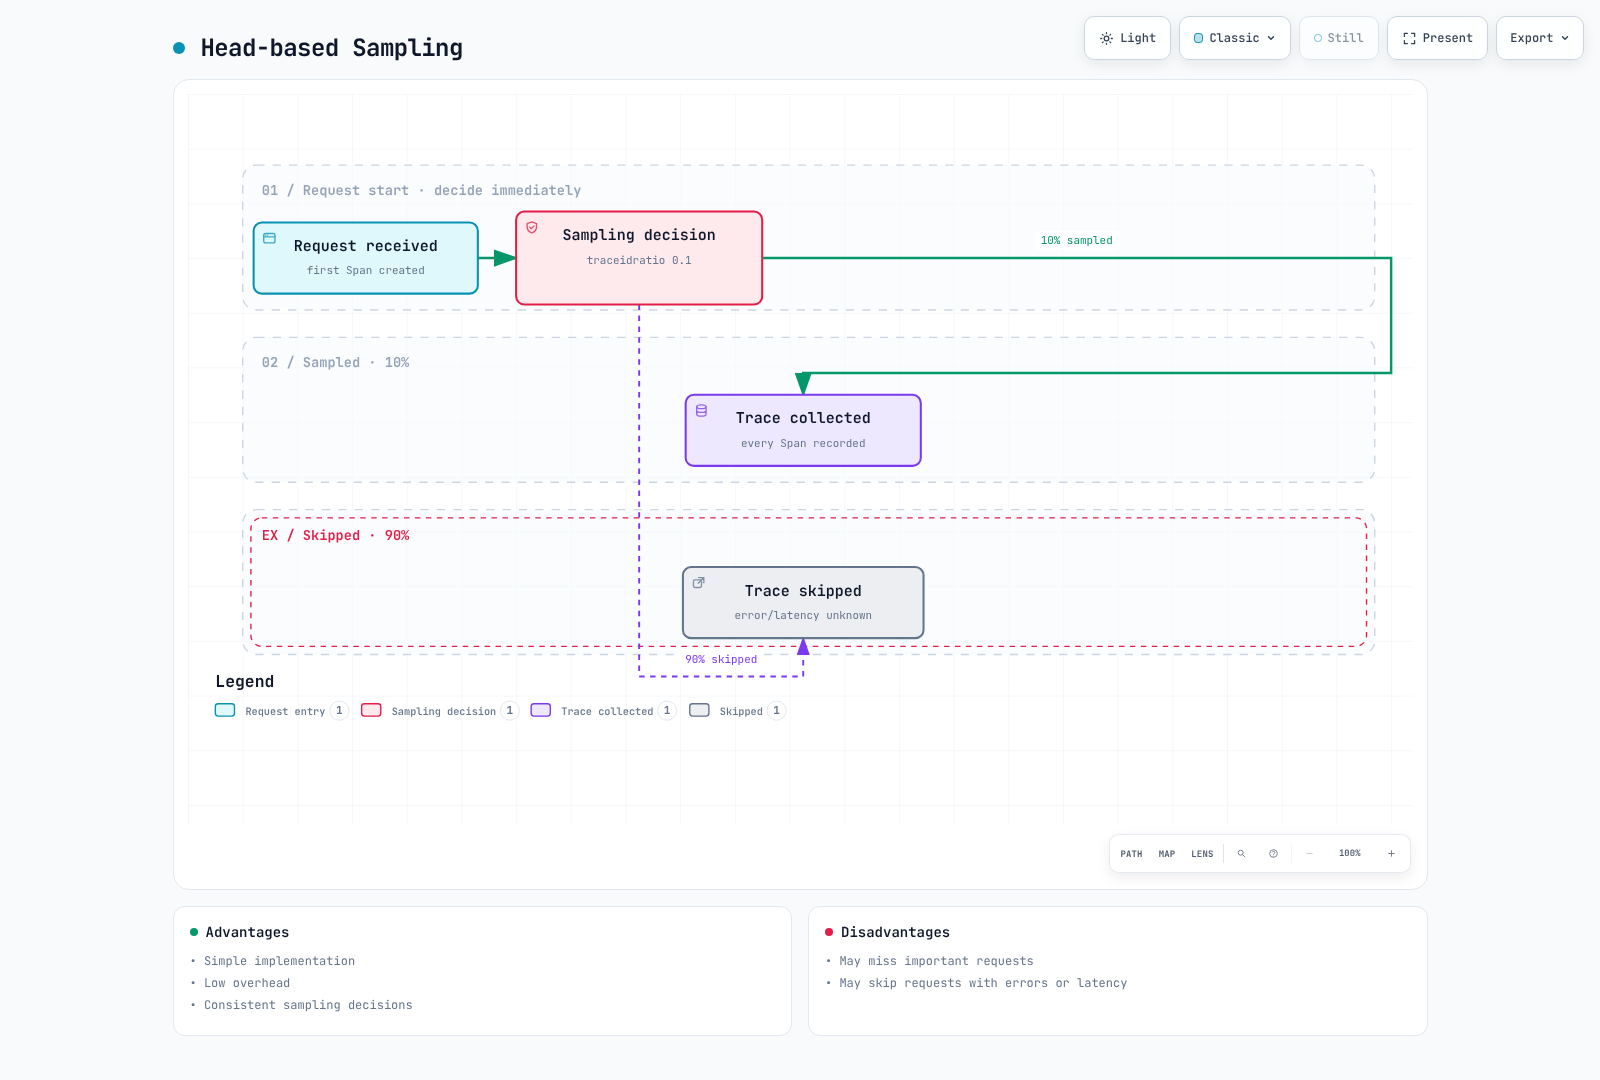
Task: Toggle Sampling decision legend swatch
Action: point(371,710)
